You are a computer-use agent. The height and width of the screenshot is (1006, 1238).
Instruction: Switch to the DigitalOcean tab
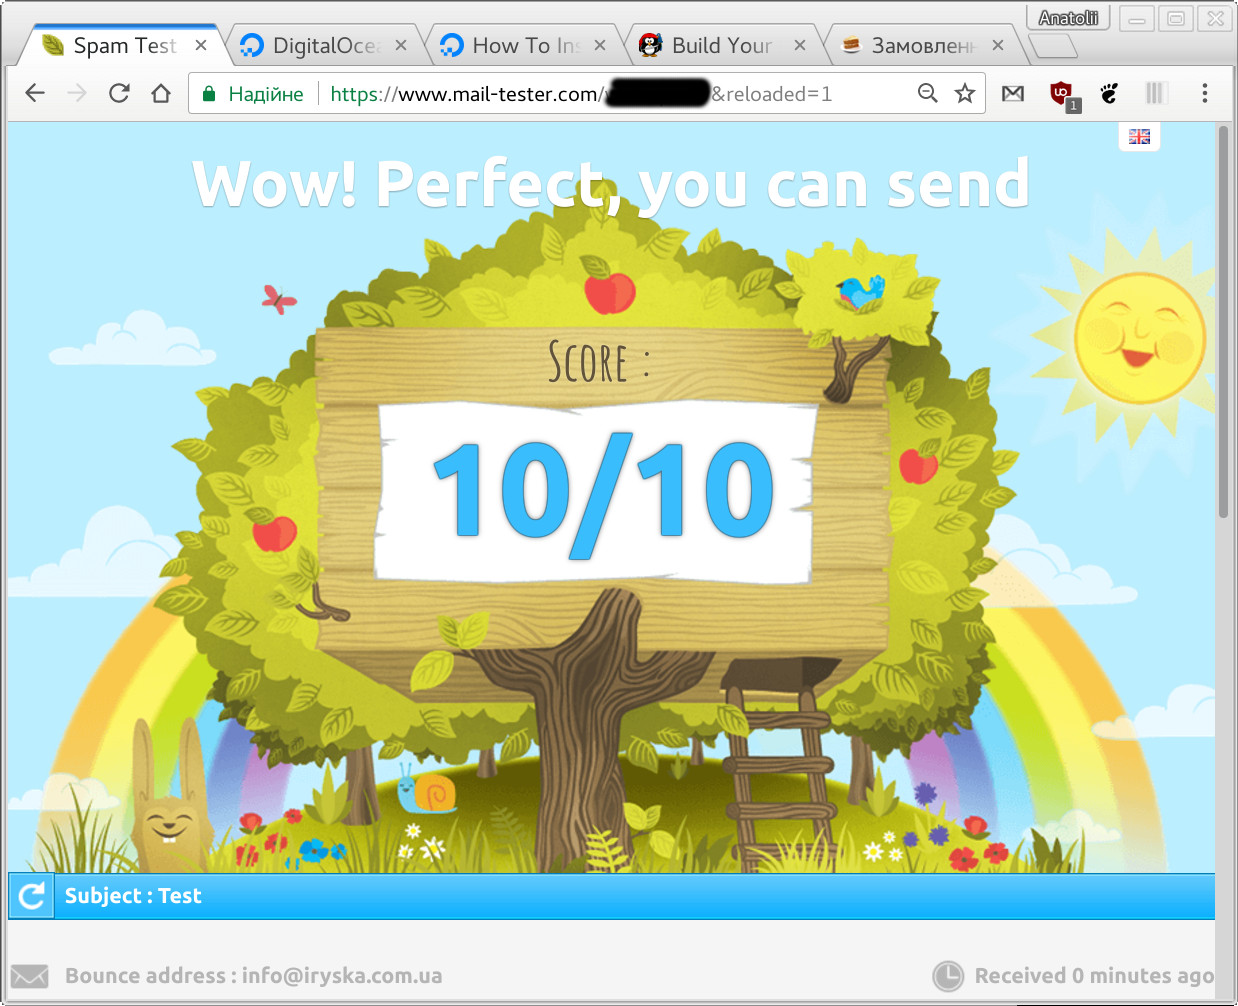pyautogui.click(x=320, y=44)
